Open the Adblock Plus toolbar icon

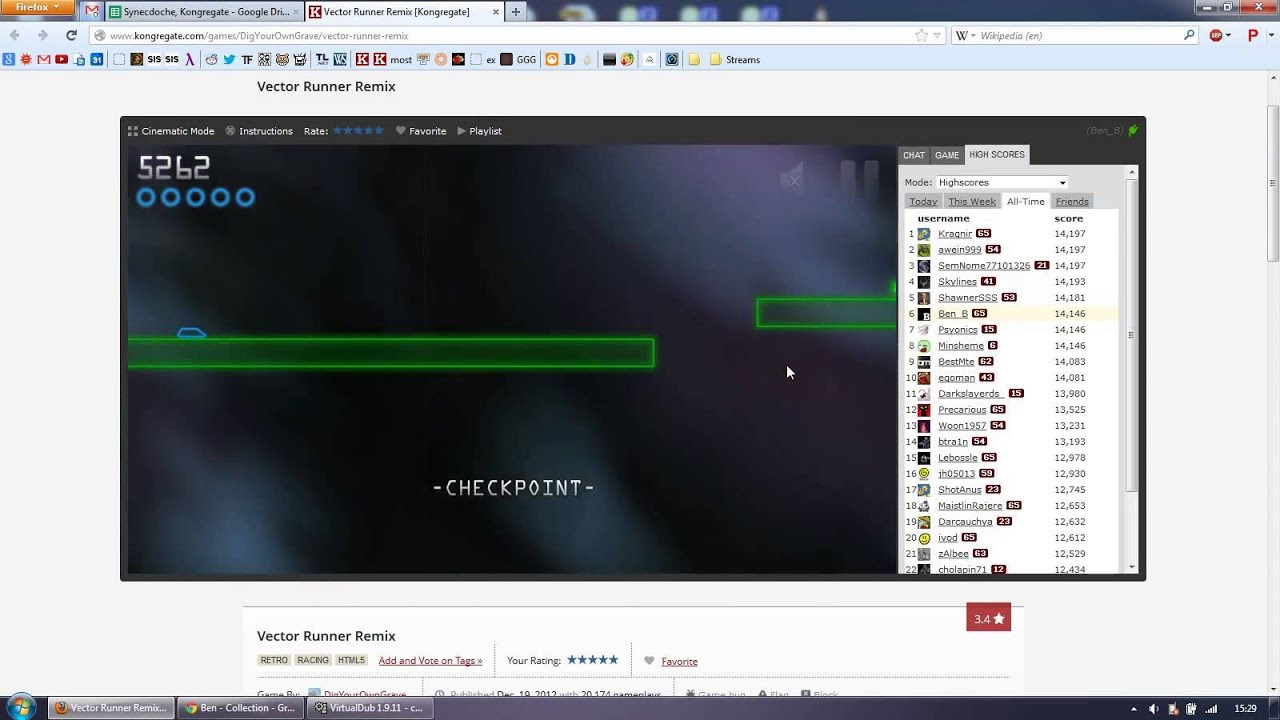(x=1216, y=35)
